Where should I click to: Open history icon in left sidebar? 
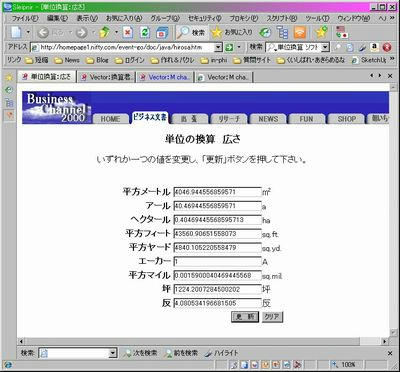(x=10, y=90)
